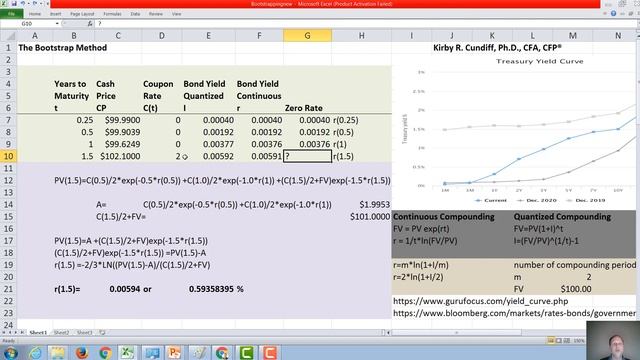Viewport: 640px width, 360px height.
Task: Switch to the Sheet3 tab
Action: [84, 333]
